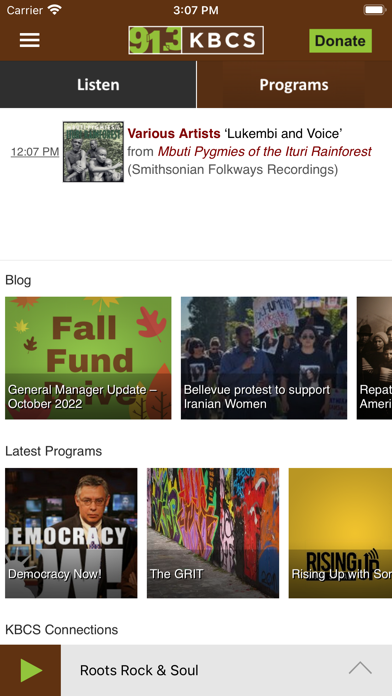Open the hamburger menu
The image size is (392, 696).
click(29, 40)
